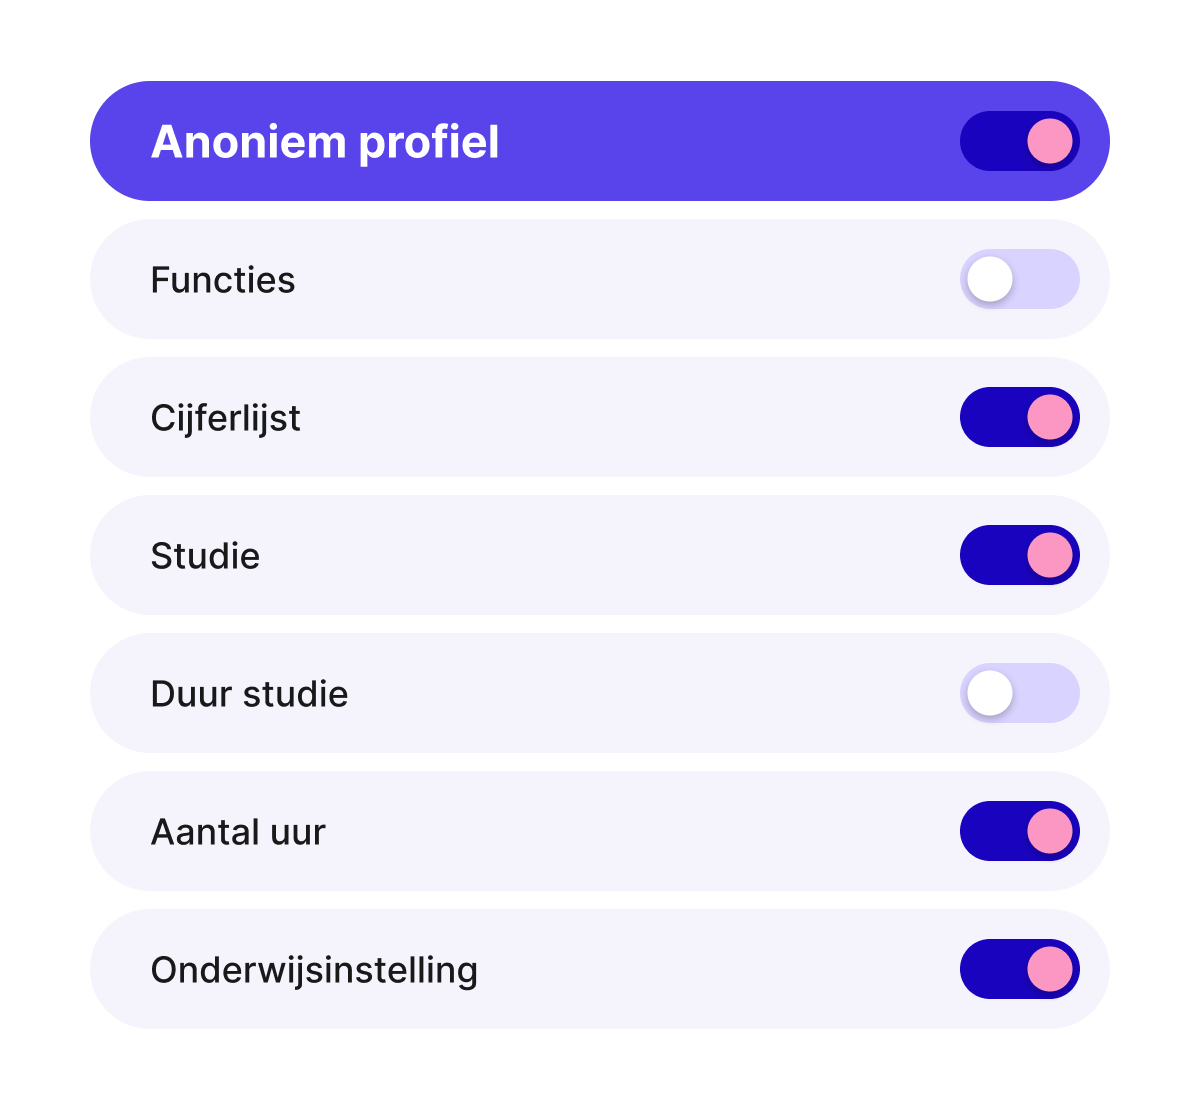1200x1110 pixels.
Task: Turn on the Duur studie switch
Action: [1020, 693]
